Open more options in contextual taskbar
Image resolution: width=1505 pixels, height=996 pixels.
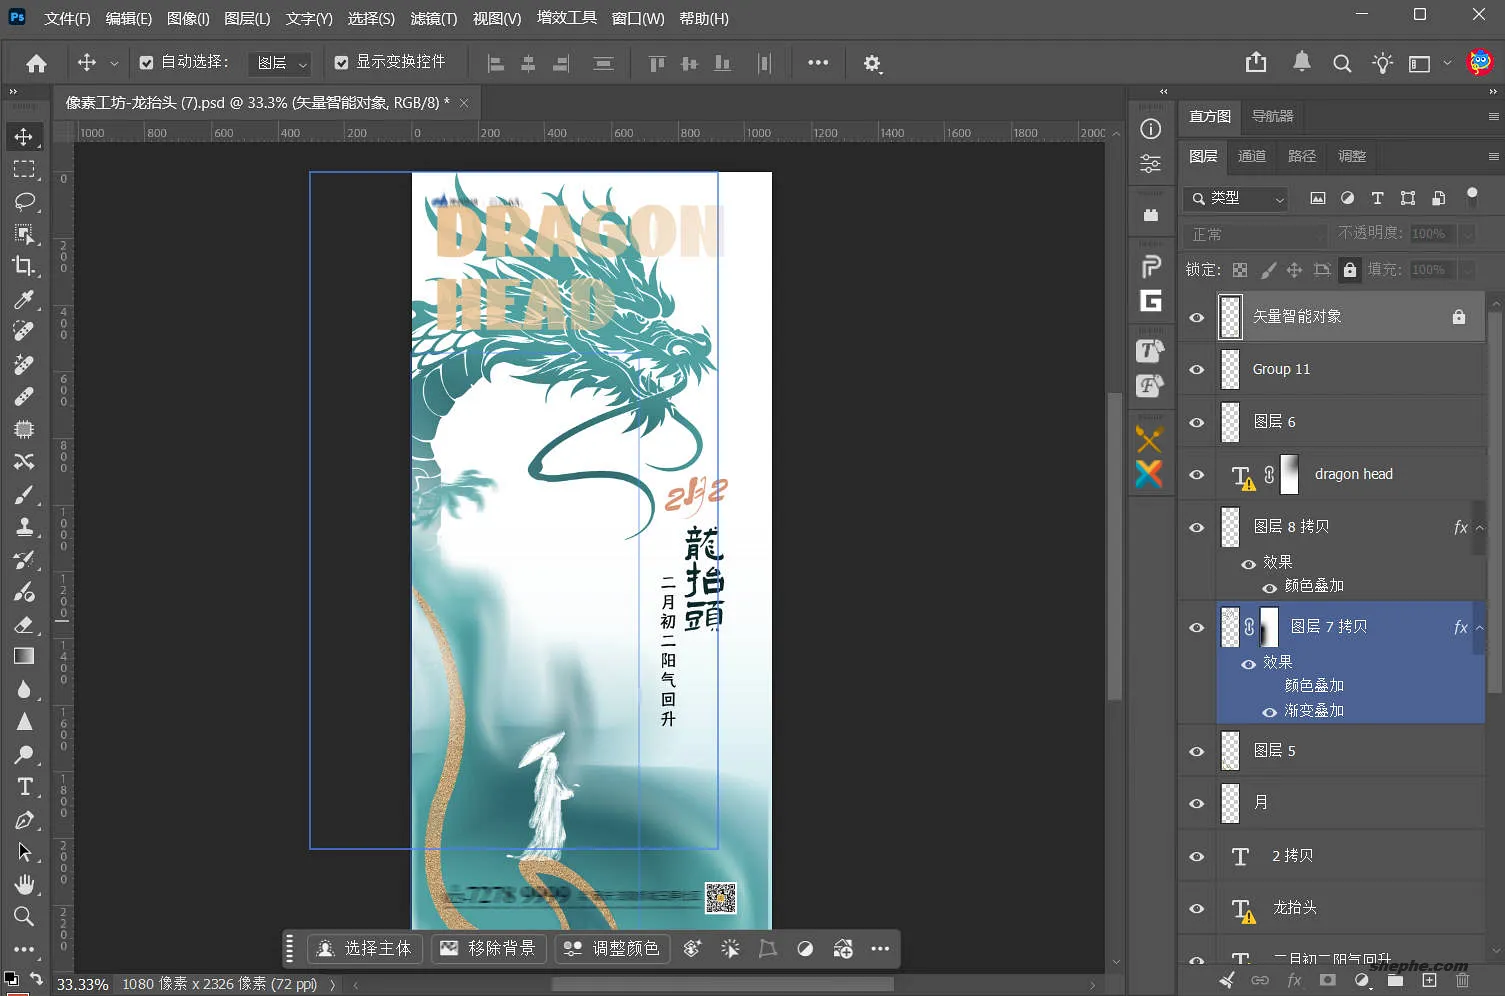click(880, 948)
